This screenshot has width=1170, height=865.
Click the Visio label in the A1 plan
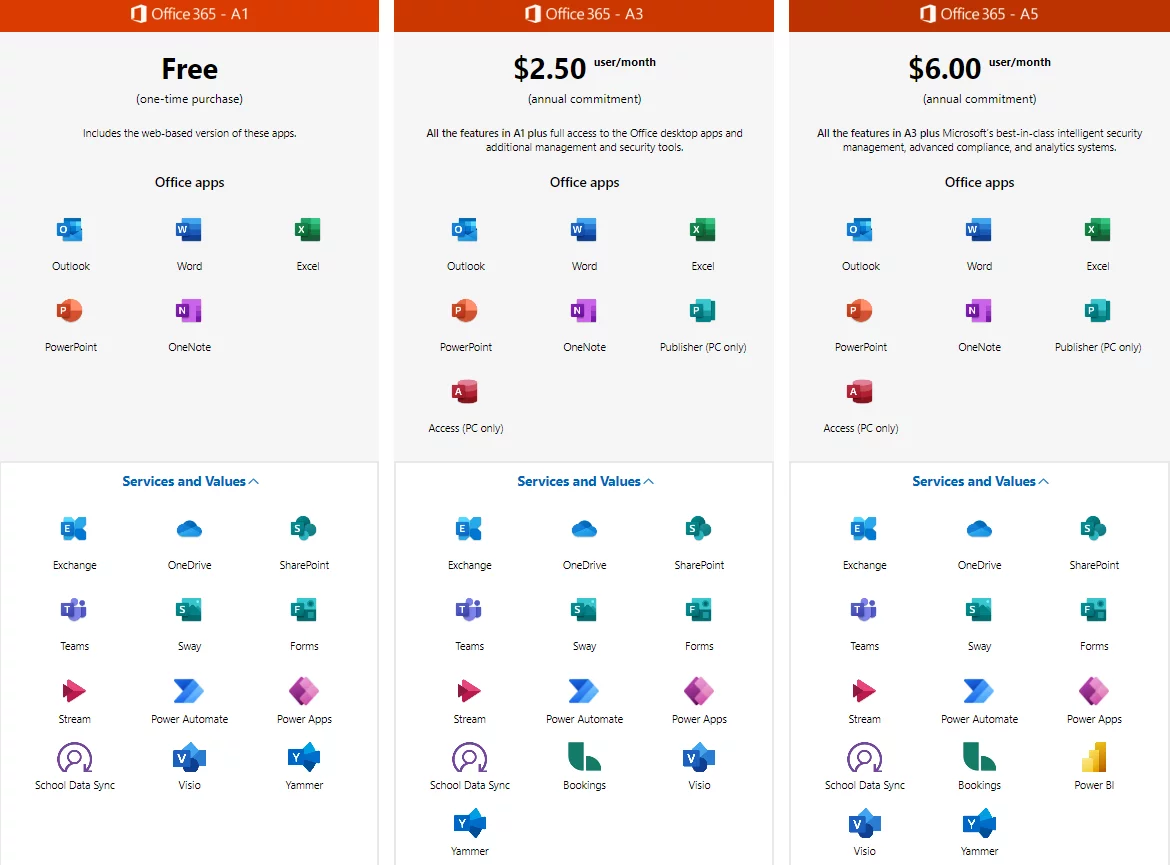click(189, 785)
